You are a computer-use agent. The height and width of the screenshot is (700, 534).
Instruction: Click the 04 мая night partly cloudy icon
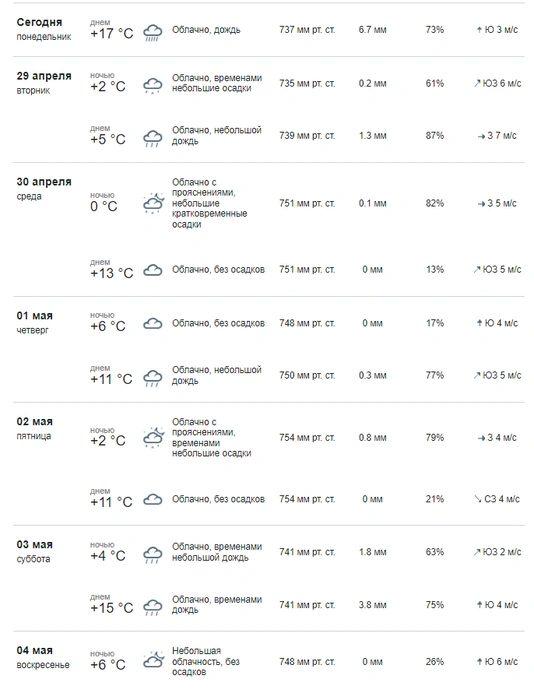click(153, 660)
